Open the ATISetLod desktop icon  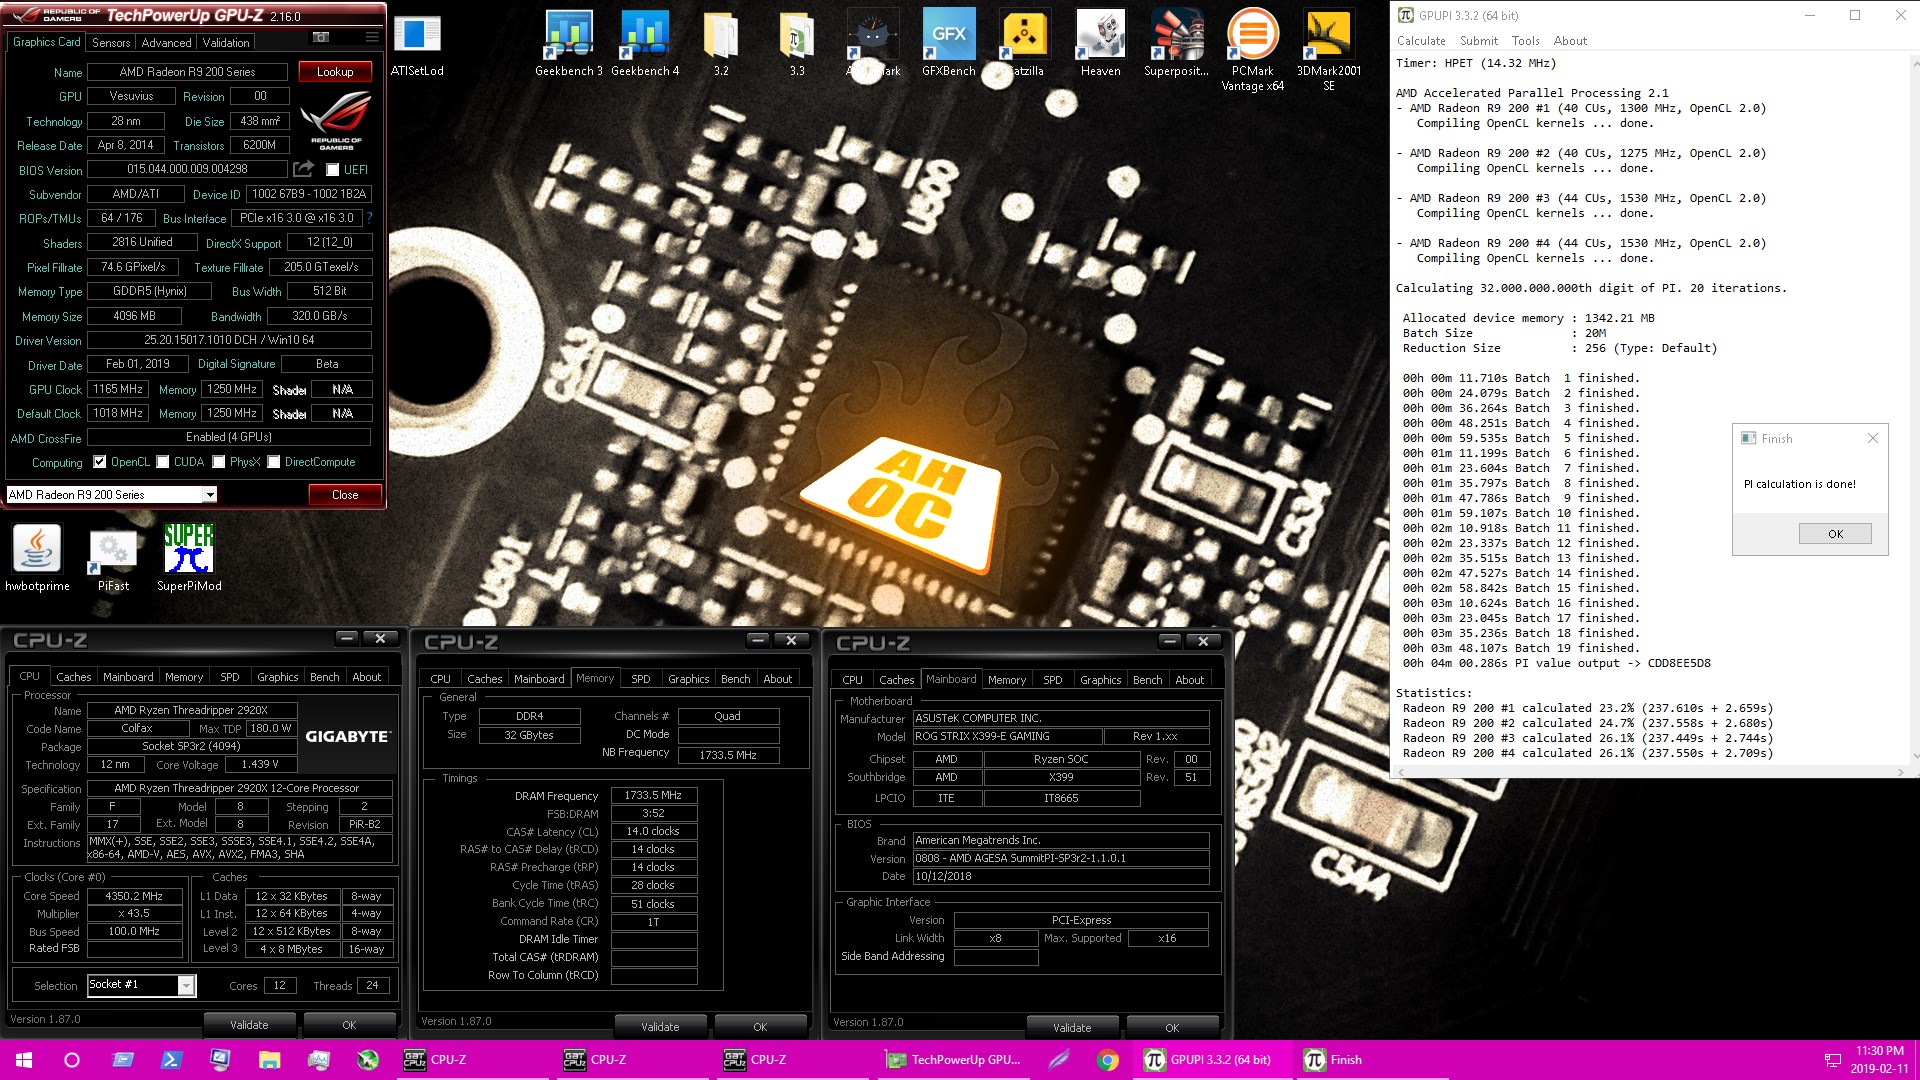pos(417,45)
